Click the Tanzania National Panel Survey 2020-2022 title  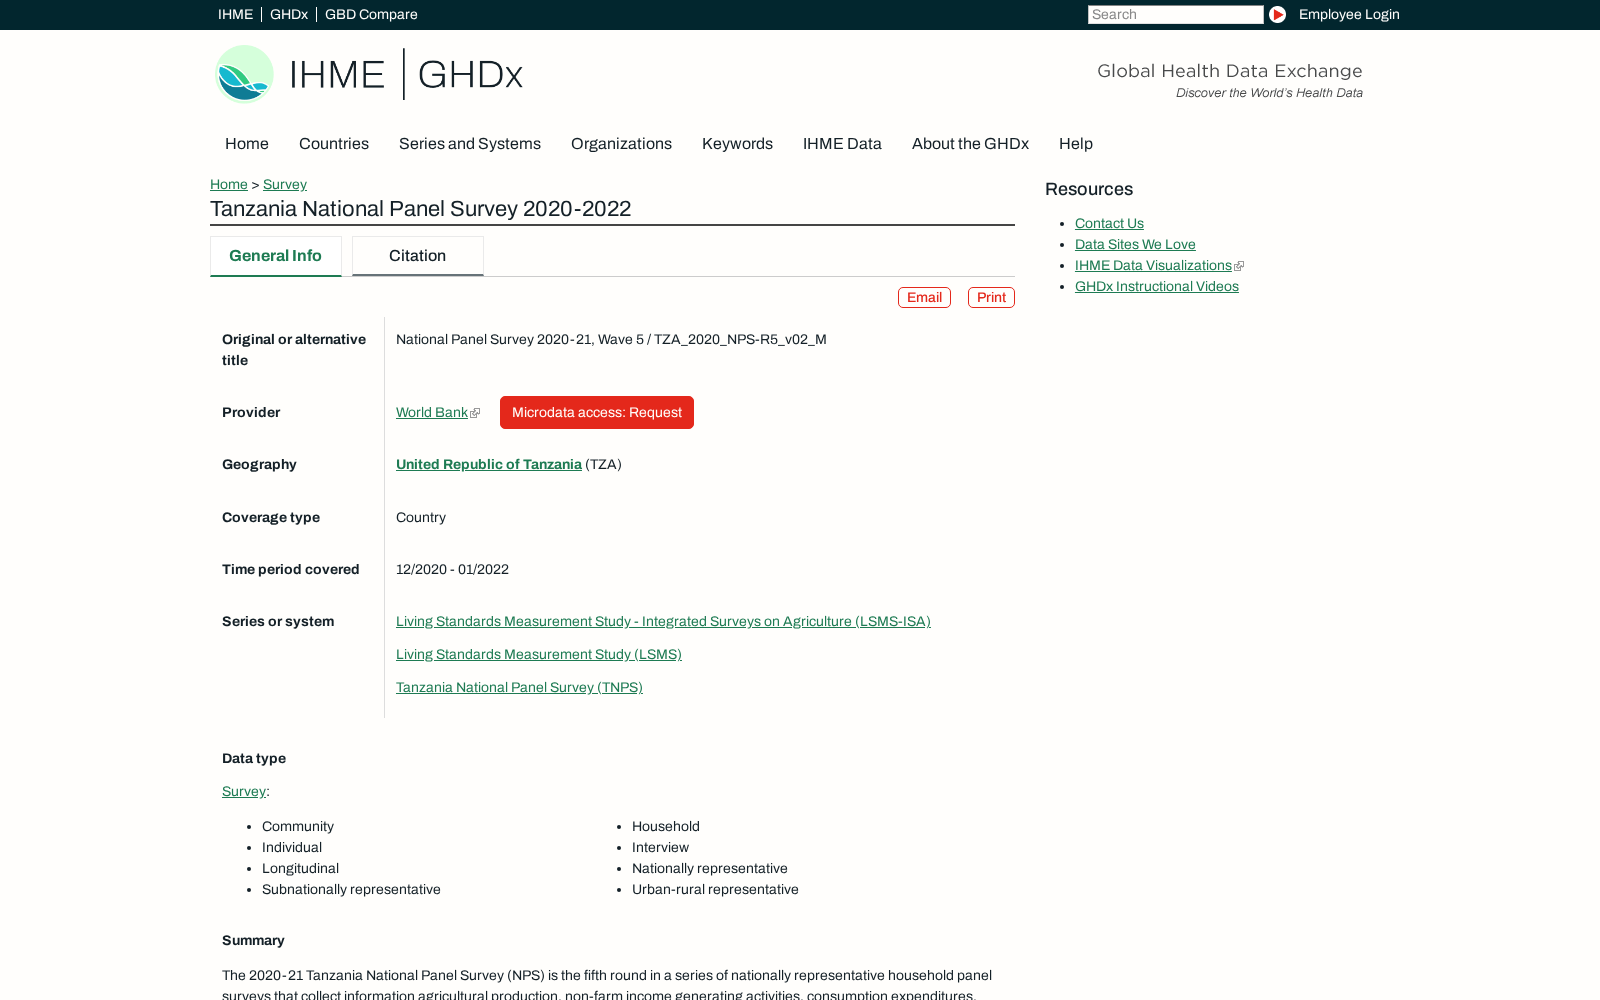pyautogui.click(x=420, y=209)
